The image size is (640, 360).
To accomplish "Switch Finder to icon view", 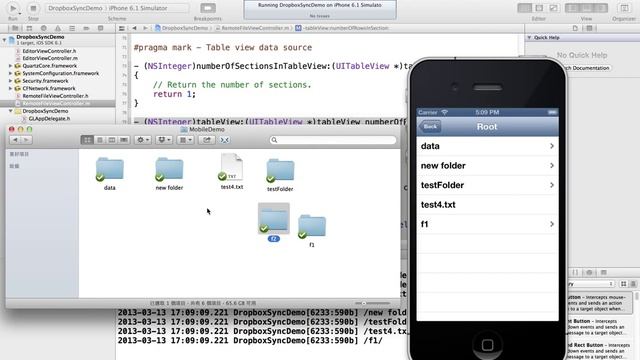I will (x=87, y=140).
